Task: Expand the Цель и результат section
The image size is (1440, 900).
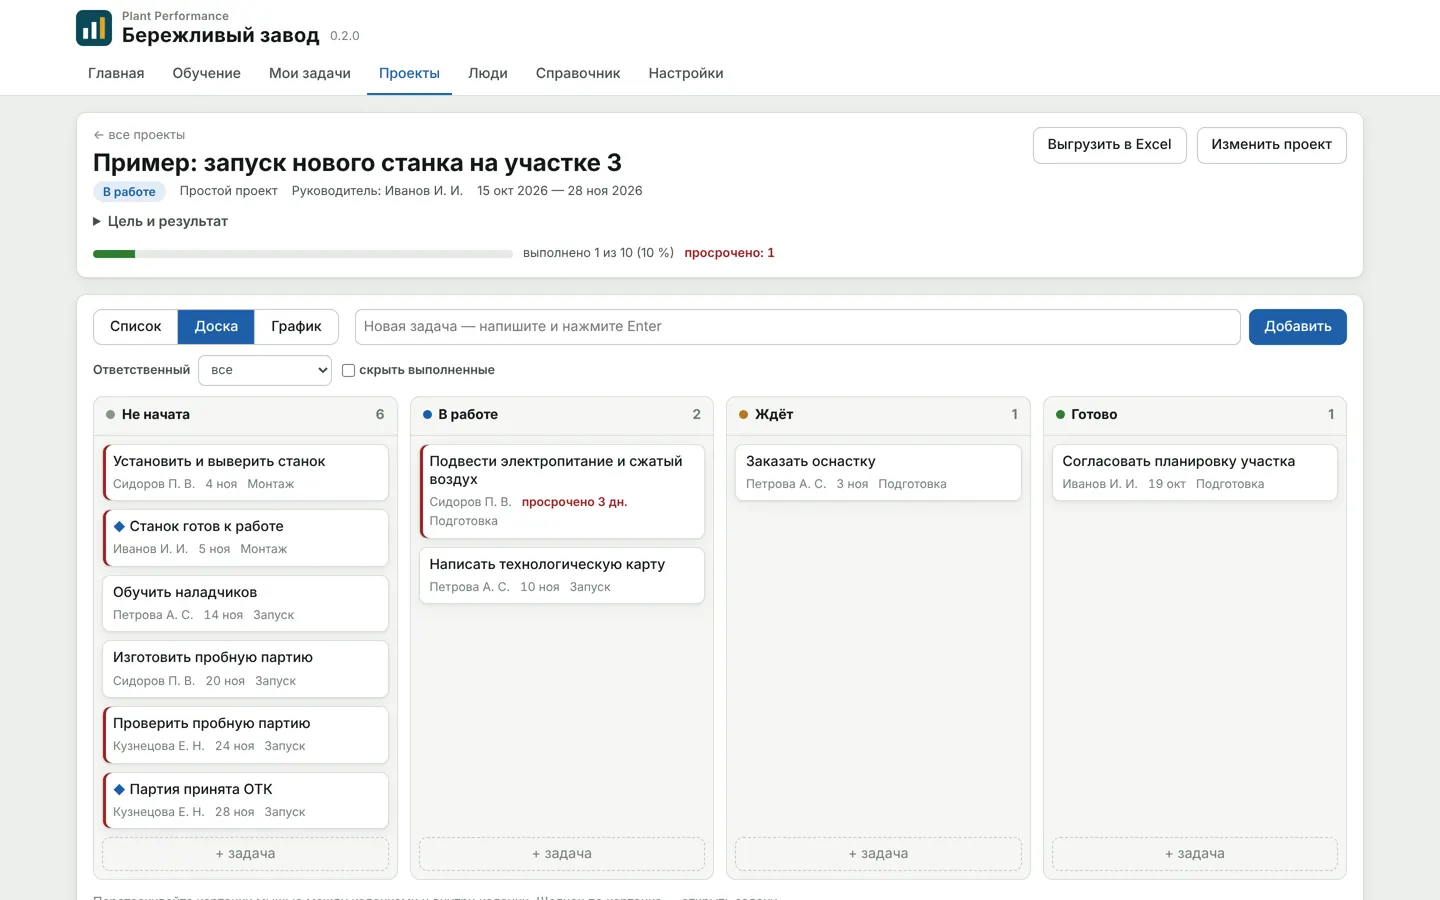Action: tap(160, 221)
